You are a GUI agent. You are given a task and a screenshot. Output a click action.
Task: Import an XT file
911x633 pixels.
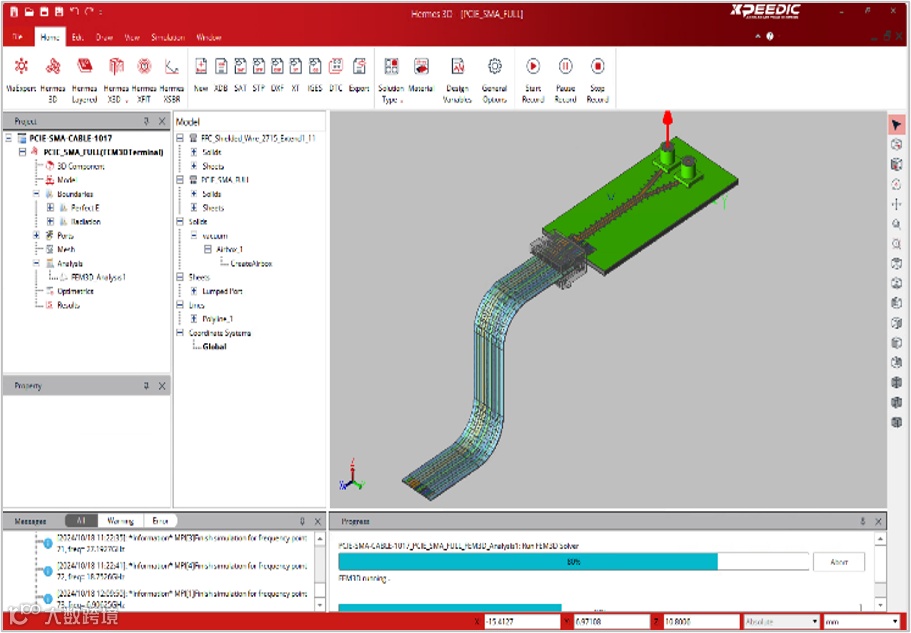pyautogui.click(x=296, y=75)
